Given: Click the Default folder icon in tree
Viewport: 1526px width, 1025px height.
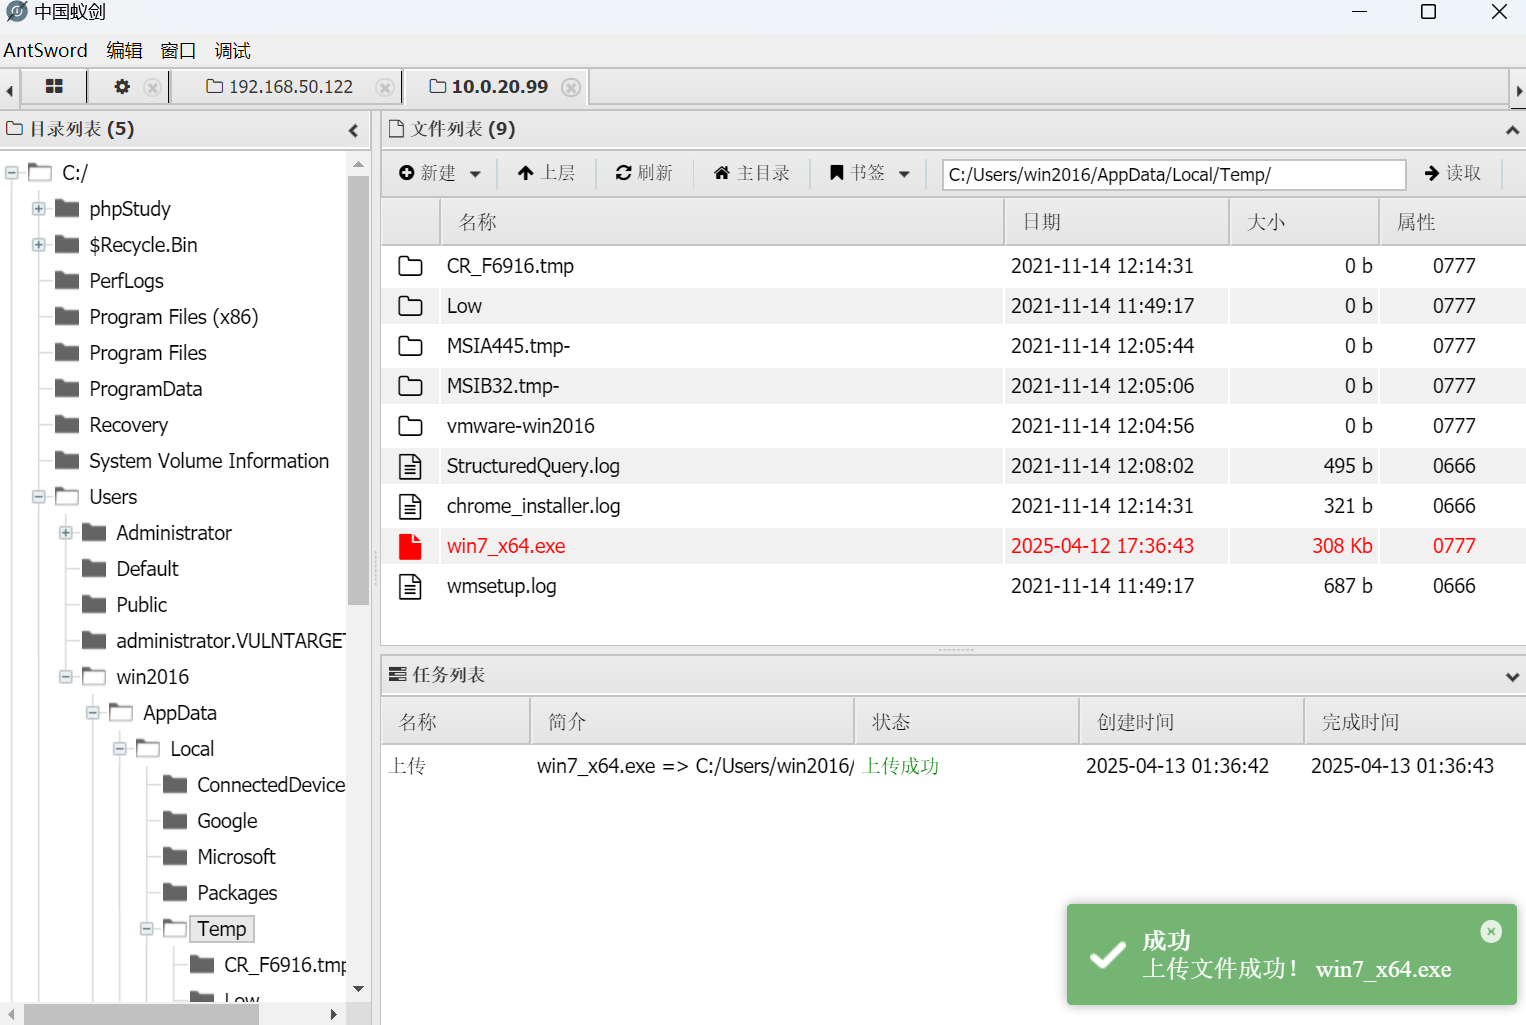Looking at the screenshot, I should point(94,568).
